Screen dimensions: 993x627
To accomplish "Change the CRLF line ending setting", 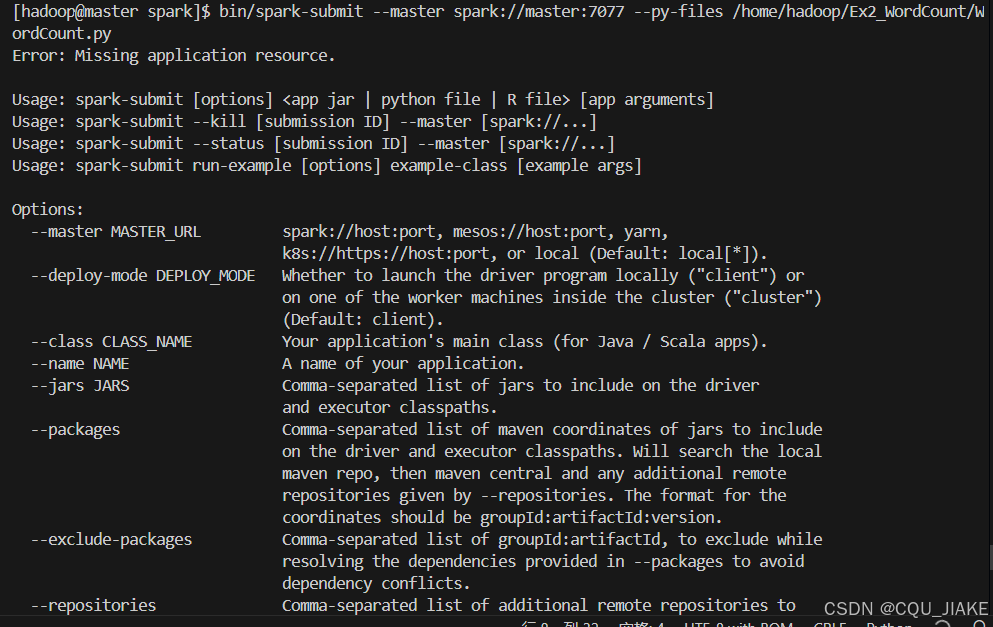I will coord(830,625).
